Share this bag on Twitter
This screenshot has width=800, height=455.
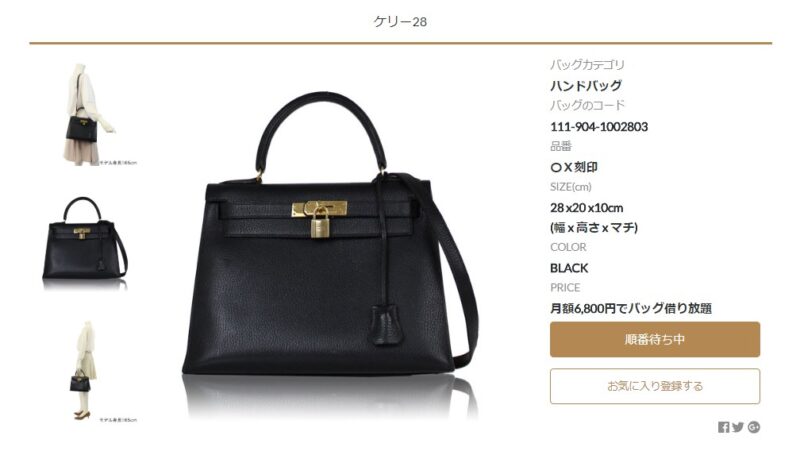tap(738, 427)
